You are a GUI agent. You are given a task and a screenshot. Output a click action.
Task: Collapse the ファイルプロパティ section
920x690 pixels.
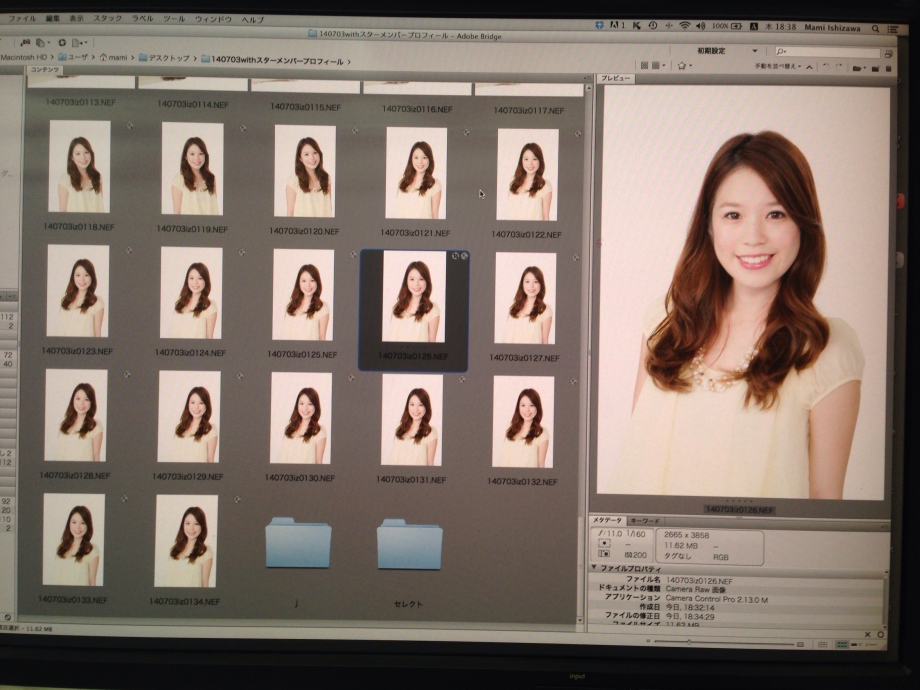594,568
